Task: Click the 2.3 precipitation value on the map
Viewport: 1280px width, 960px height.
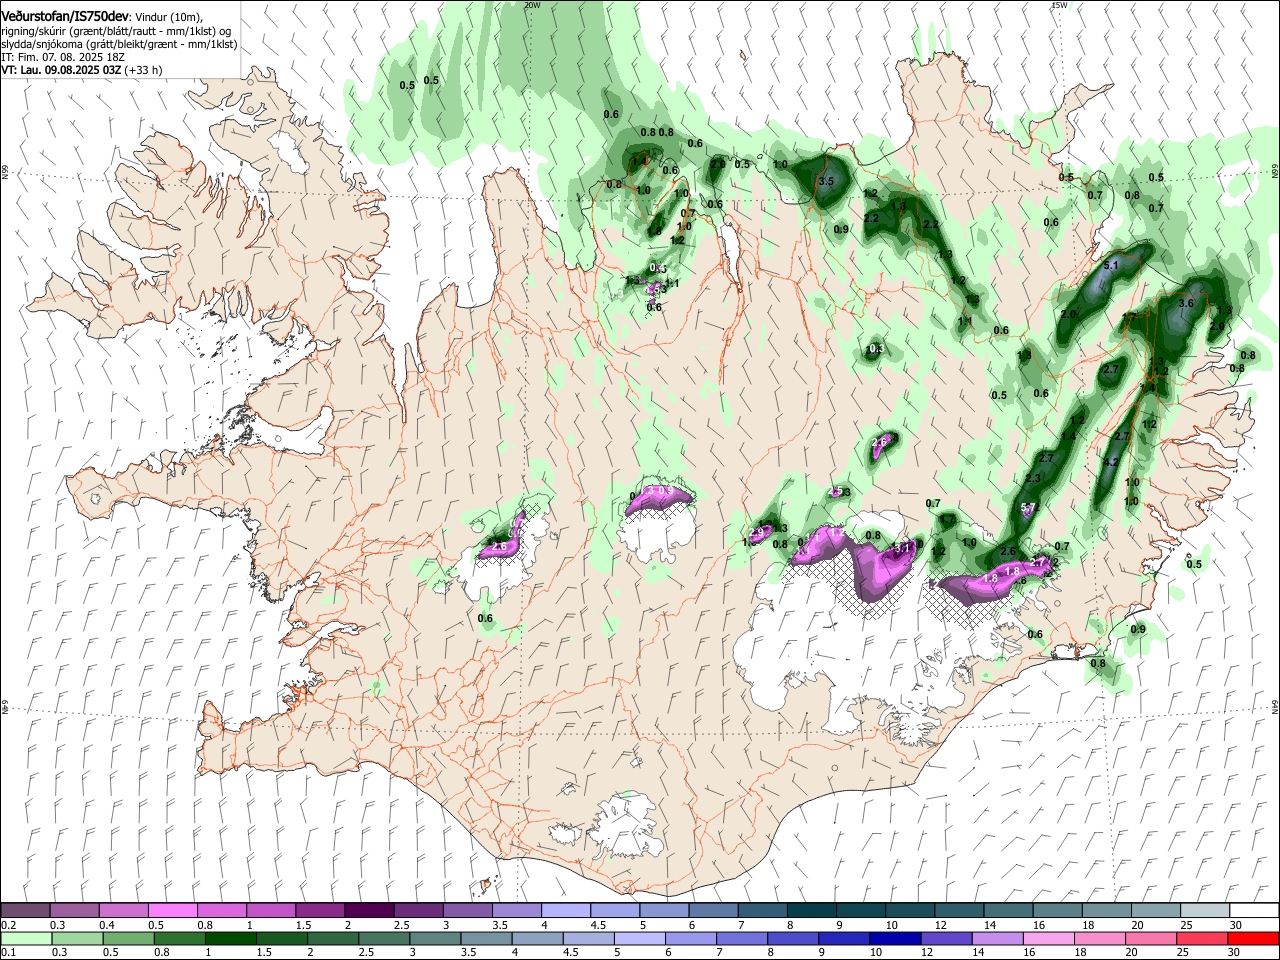Action: tap(1033, 479)
